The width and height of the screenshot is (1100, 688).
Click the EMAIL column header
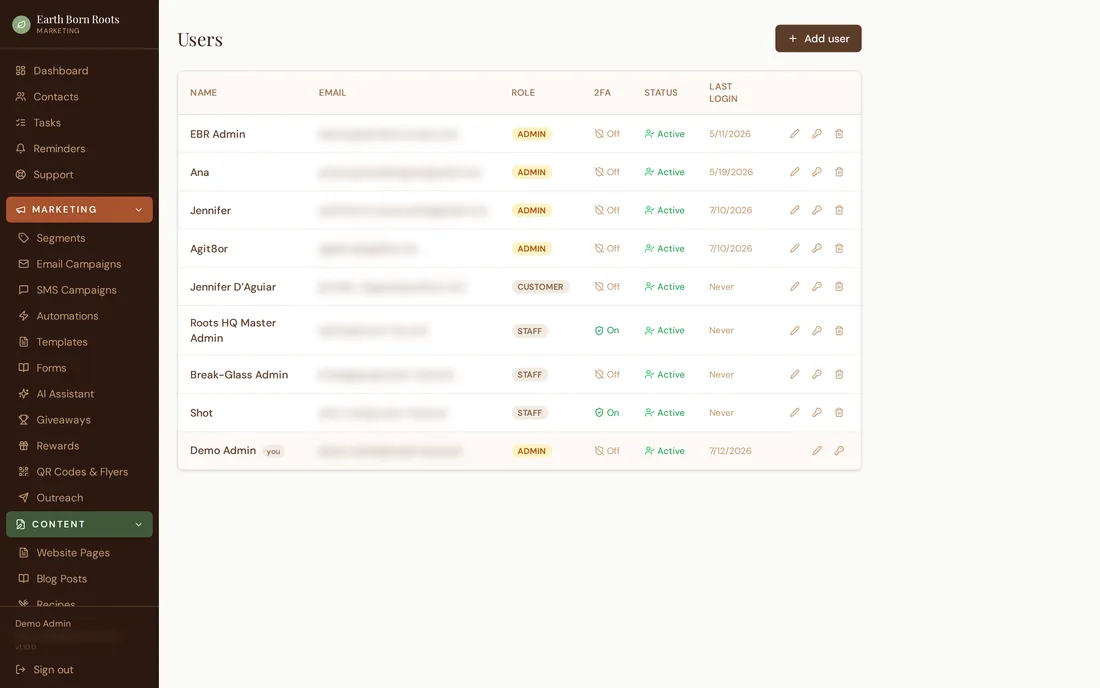click(x=332, y=93)
